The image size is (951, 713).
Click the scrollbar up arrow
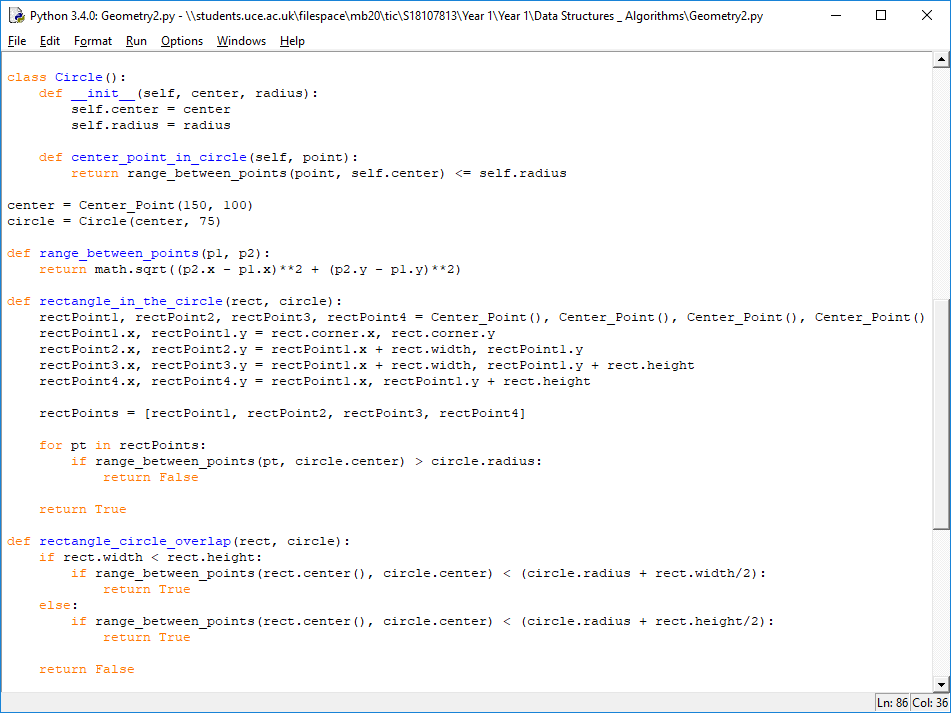(x=941, y=59)
